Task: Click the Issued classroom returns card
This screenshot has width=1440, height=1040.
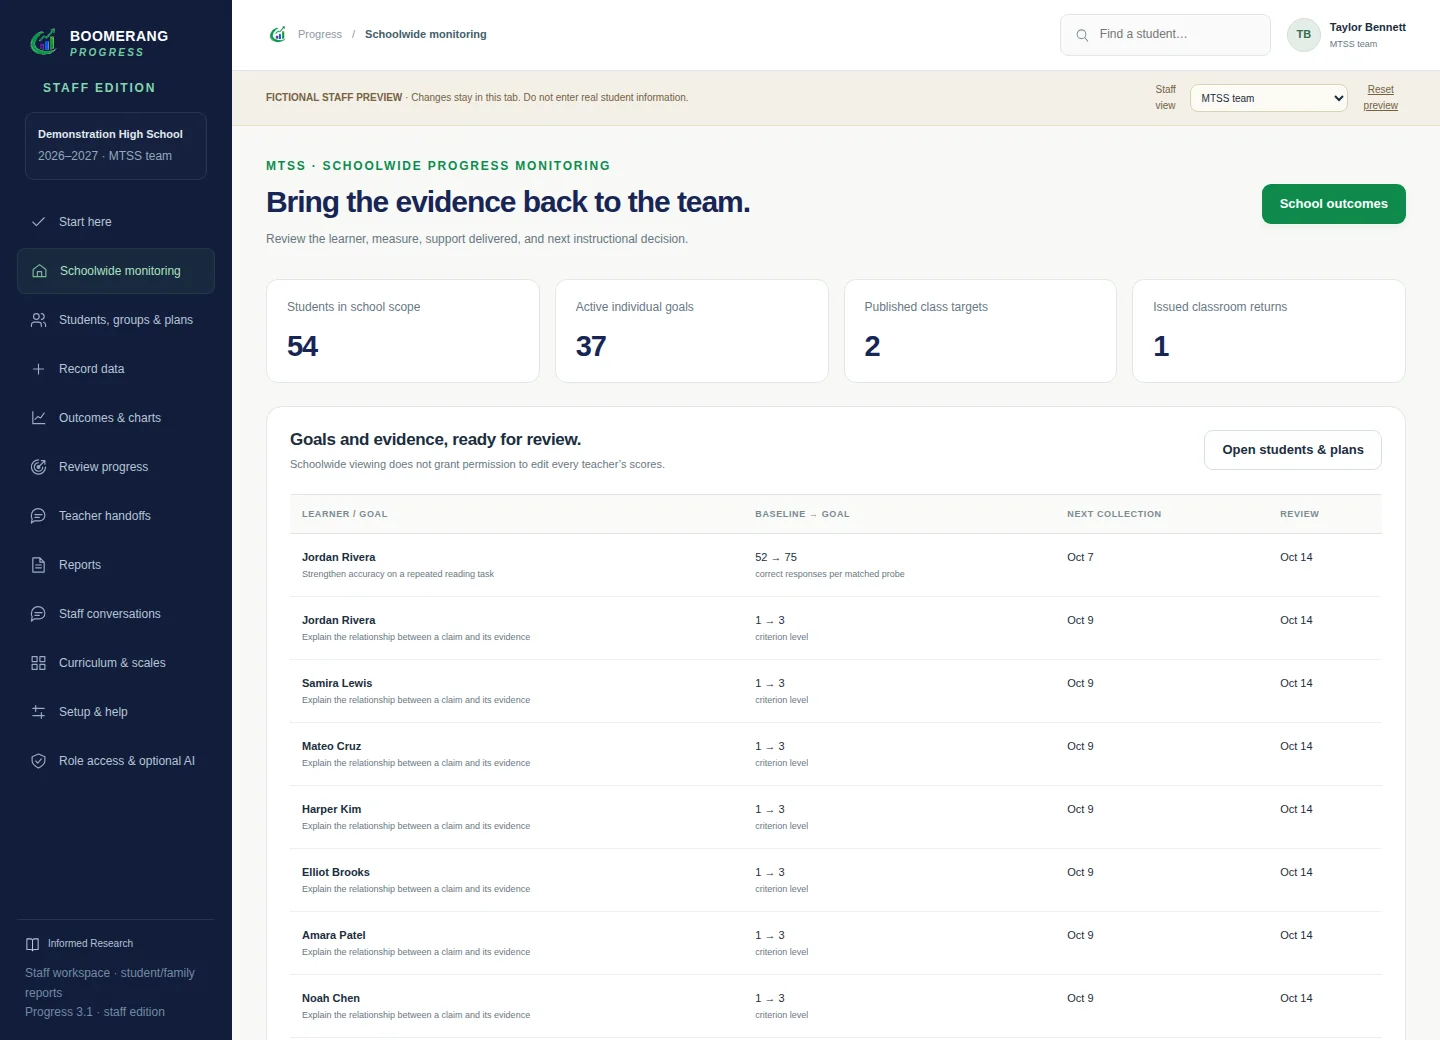Action: click(1268, 331)
